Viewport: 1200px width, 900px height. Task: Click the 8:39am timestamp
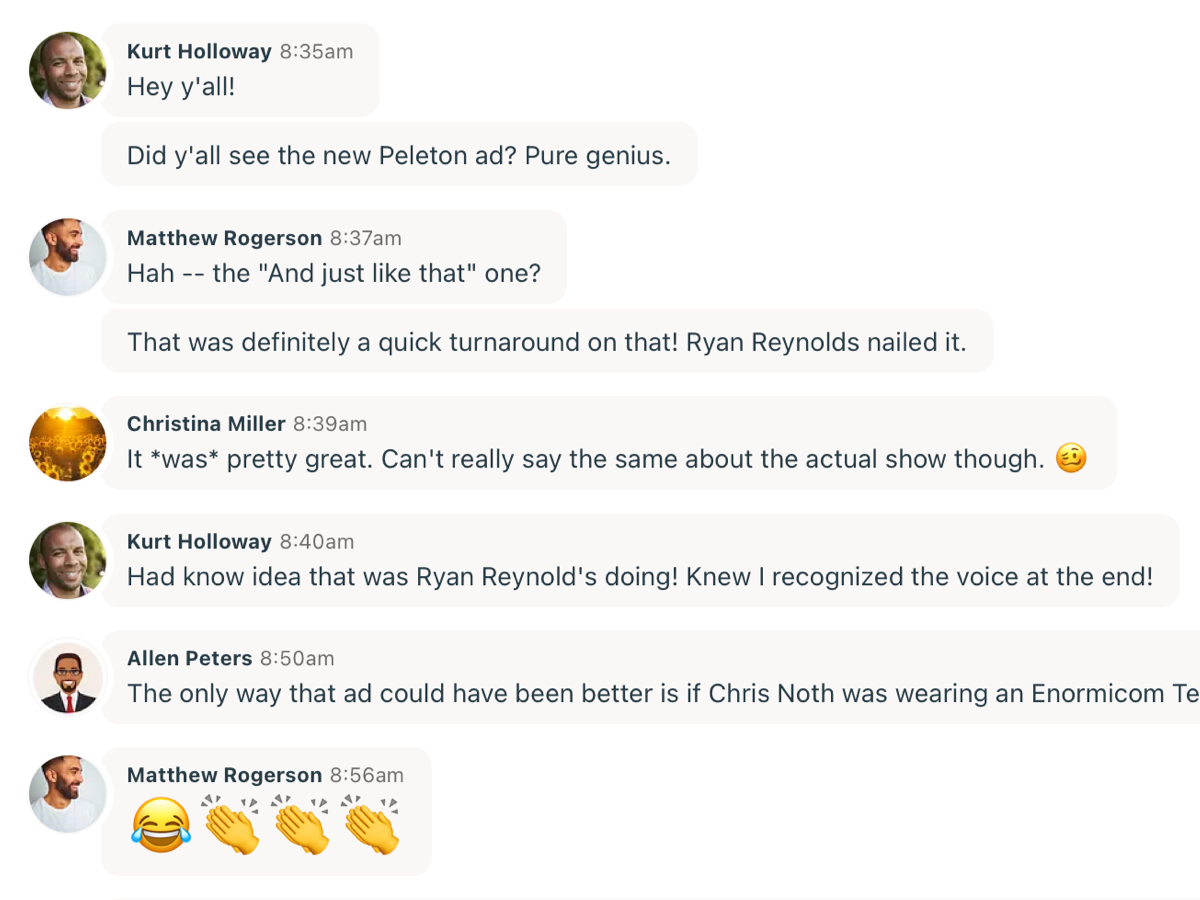point(330,424)
